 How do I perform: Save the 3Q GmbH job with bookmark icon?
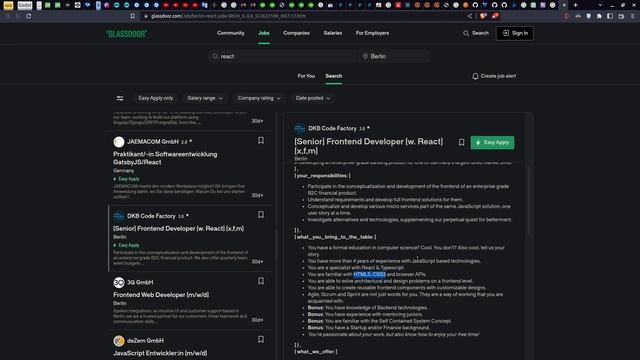(x=261, y=281)
